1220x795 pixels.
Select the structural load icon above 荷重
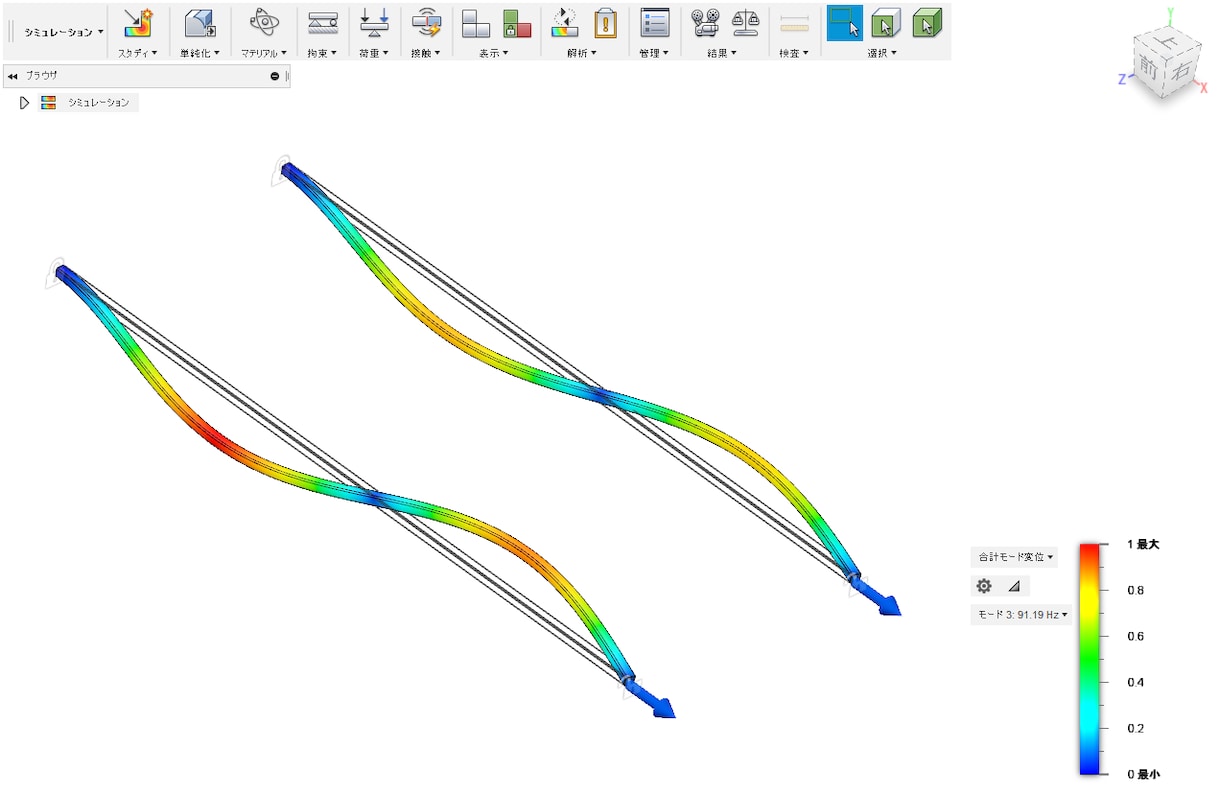(374, 23)
